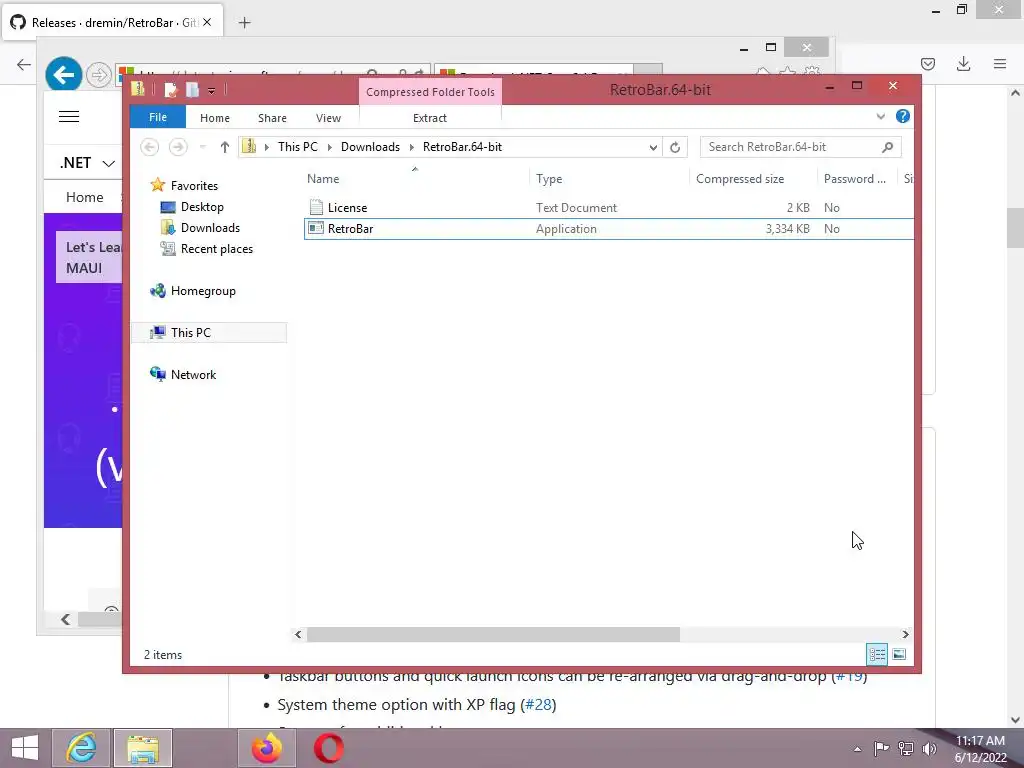Click RetroBar.64-bit in the address breadcrumb
Screen dimensions: 1024x768
462,147
